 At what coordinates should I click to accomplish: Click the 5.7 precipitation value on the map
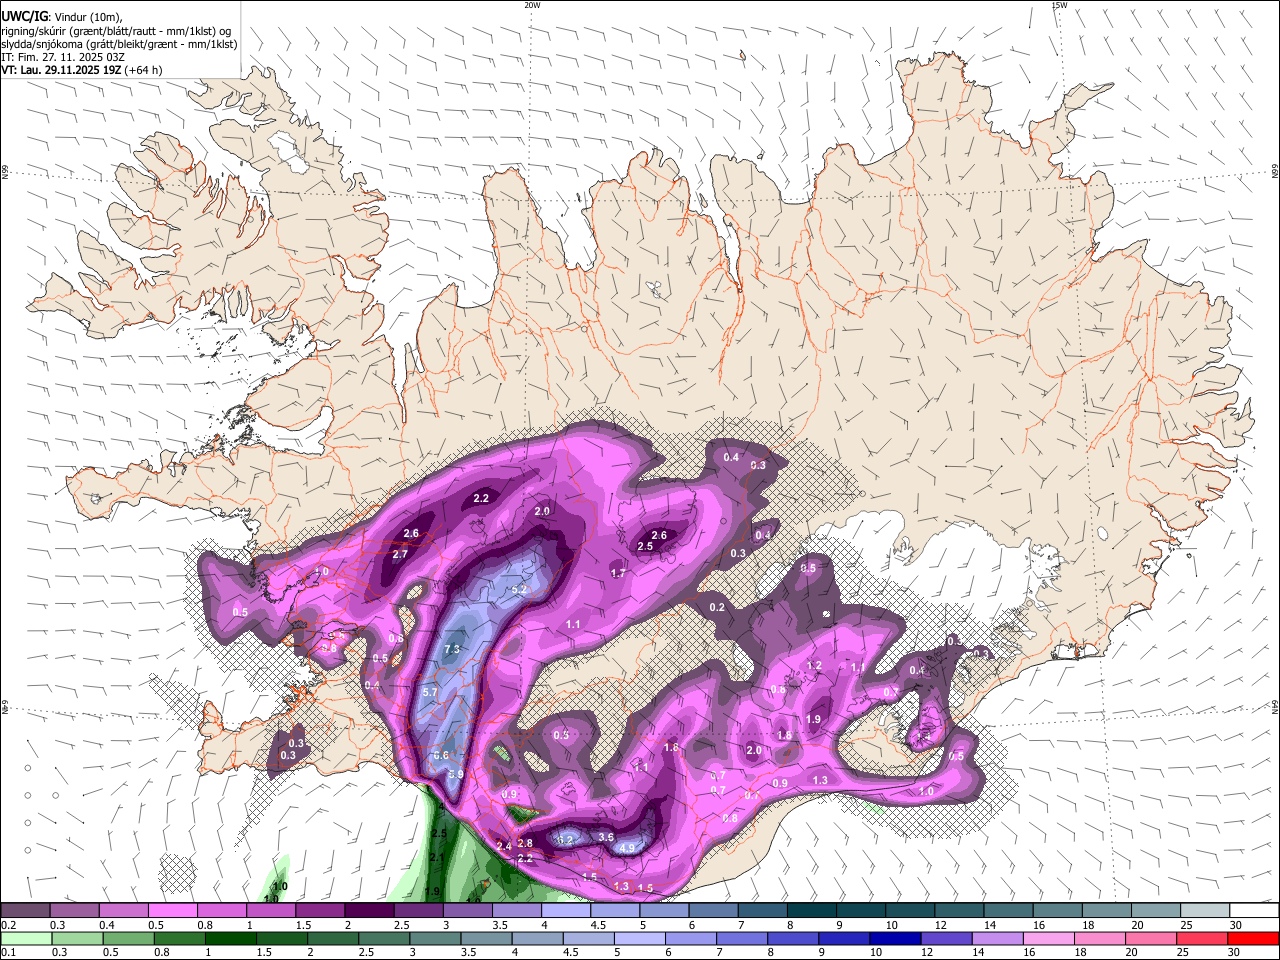[x=431, y=692]
